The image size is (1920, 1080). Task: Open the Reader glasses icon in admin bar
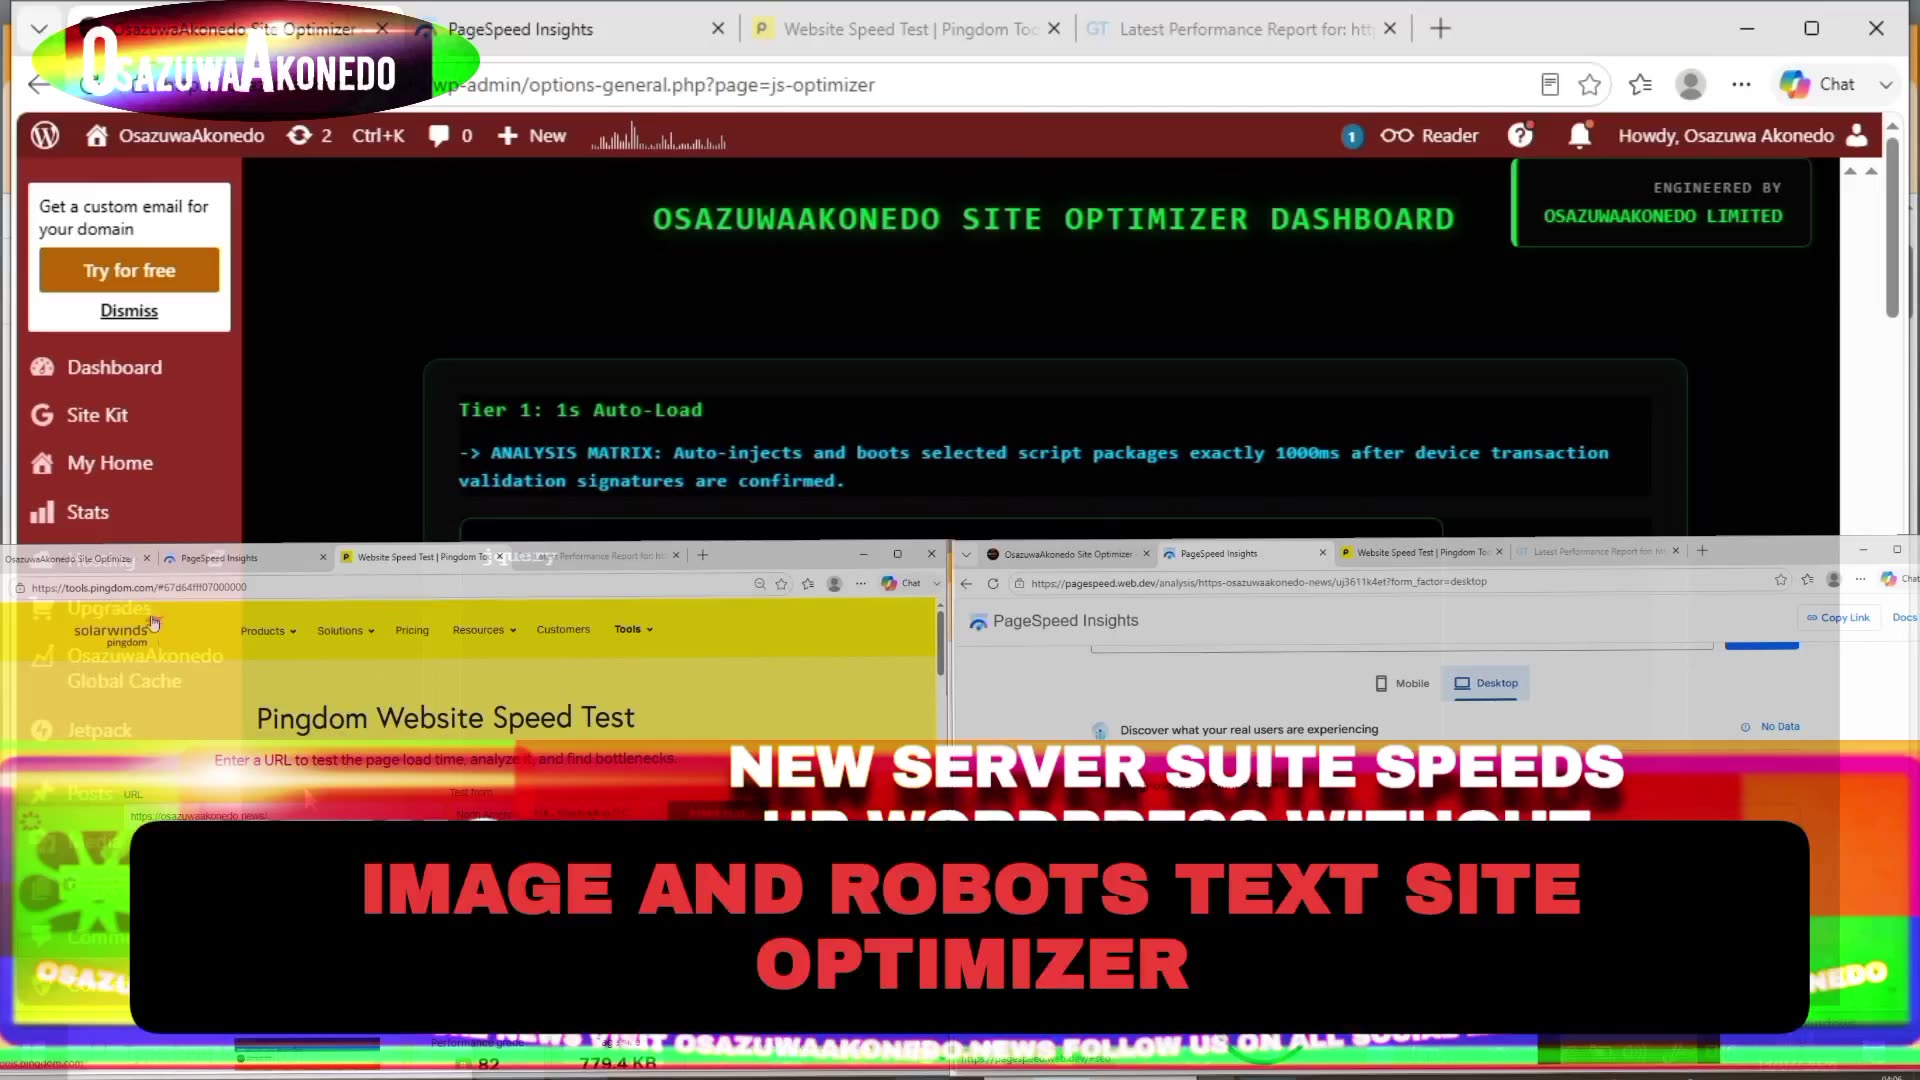[x=1429, y=135]
